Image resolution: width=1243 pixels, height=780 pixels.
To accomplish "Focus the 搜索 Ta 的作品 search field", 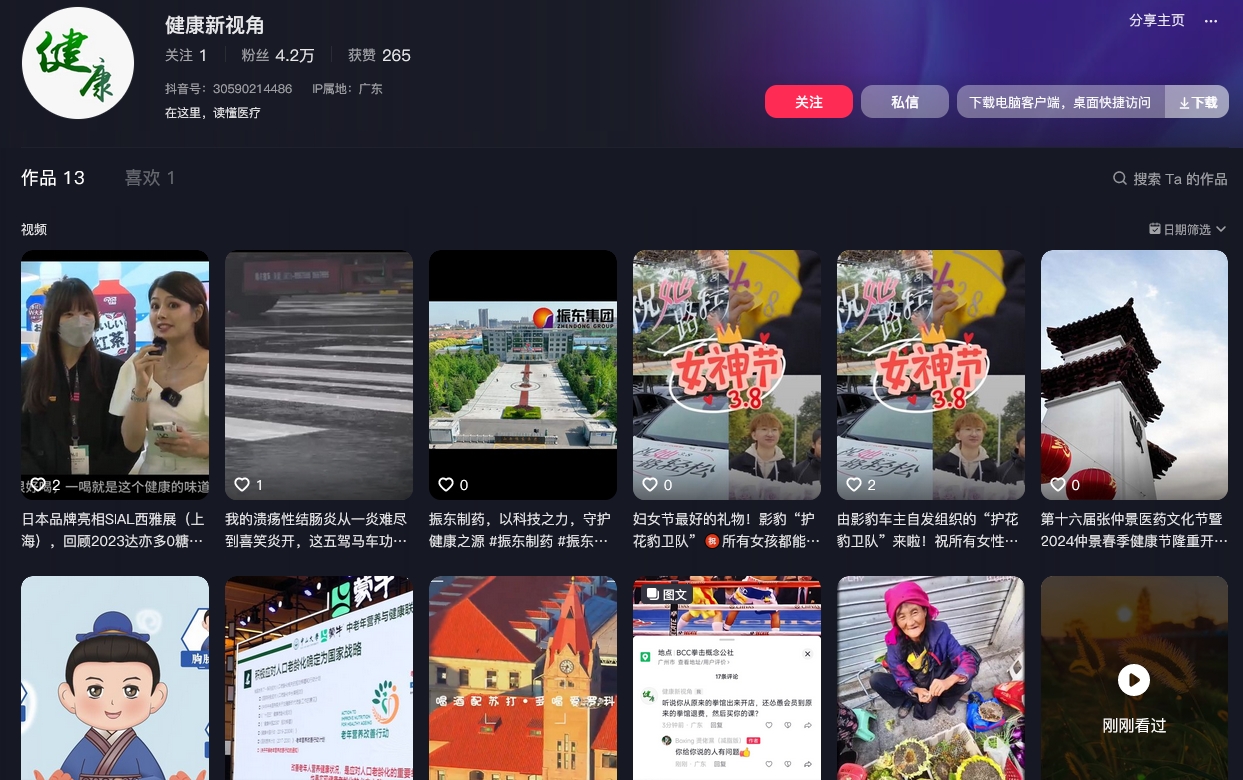I will pyautogui.click(x=1180, y=179).
